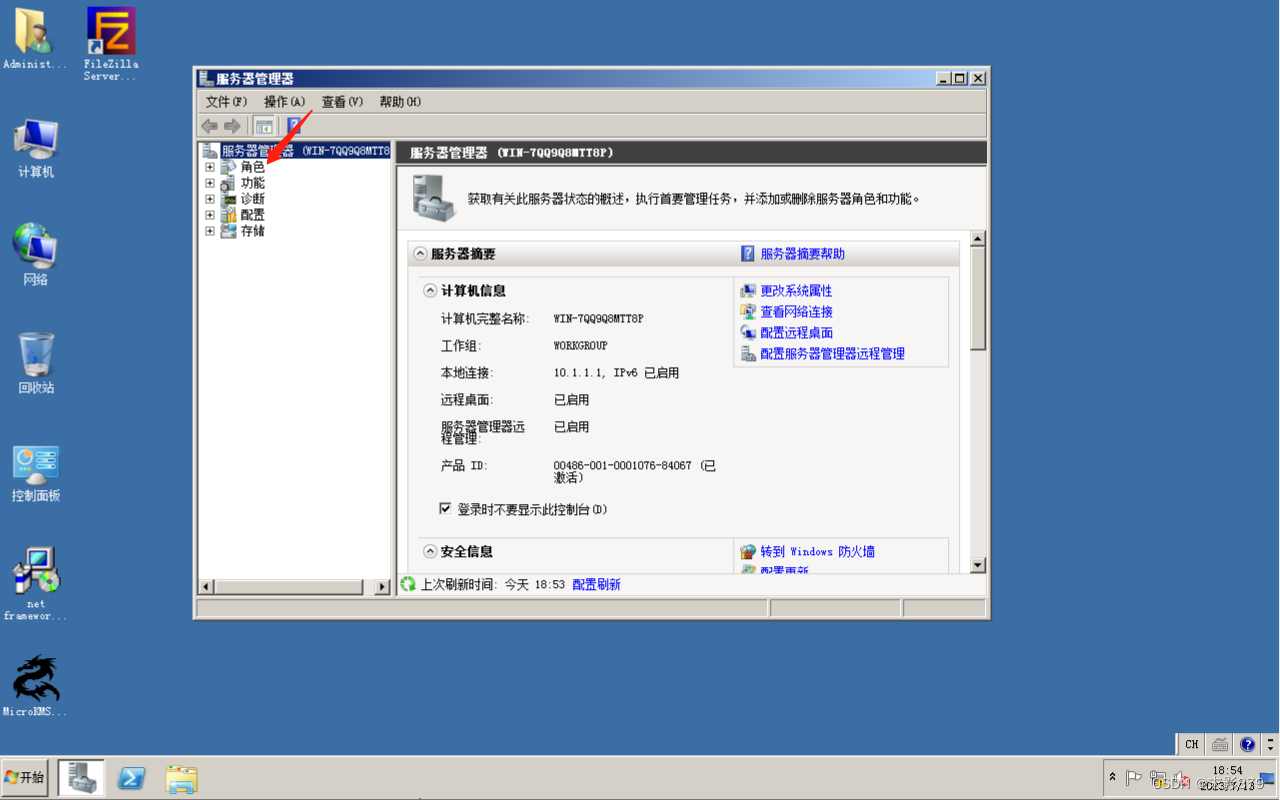Expand the 角色 tree node
The height and width of the screenshot is (800, 1280).
210,167
